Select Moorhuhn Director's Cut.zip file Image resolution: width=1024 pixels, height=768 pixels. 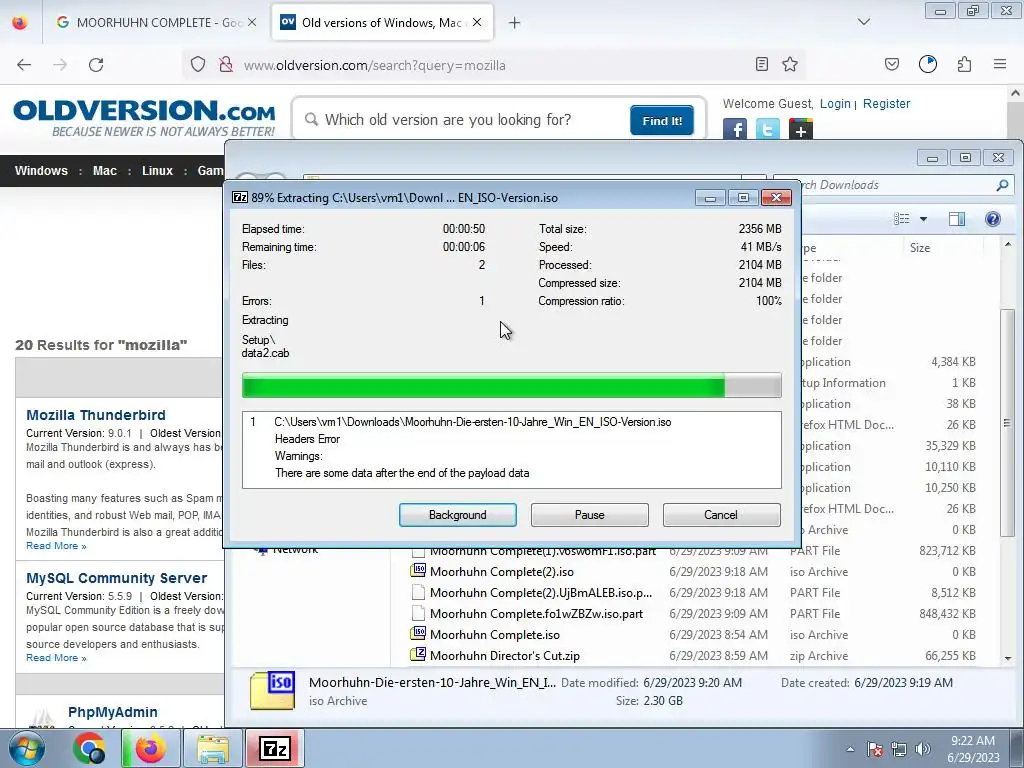[504, 656]
